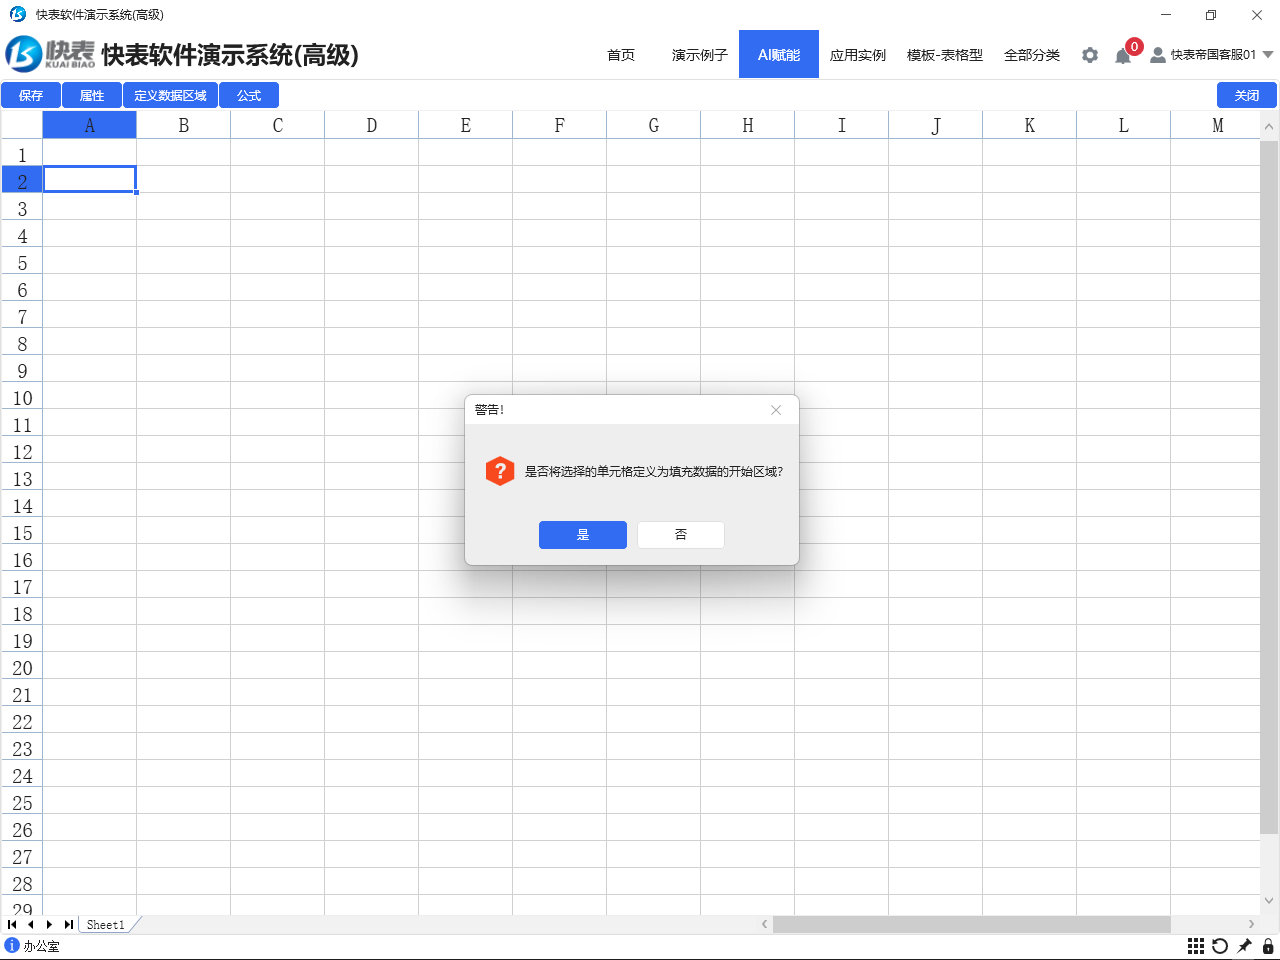1280x960 pixels.
Task: Click the vertical scrollbar up arrow
Action: [x=1269, y=127]
